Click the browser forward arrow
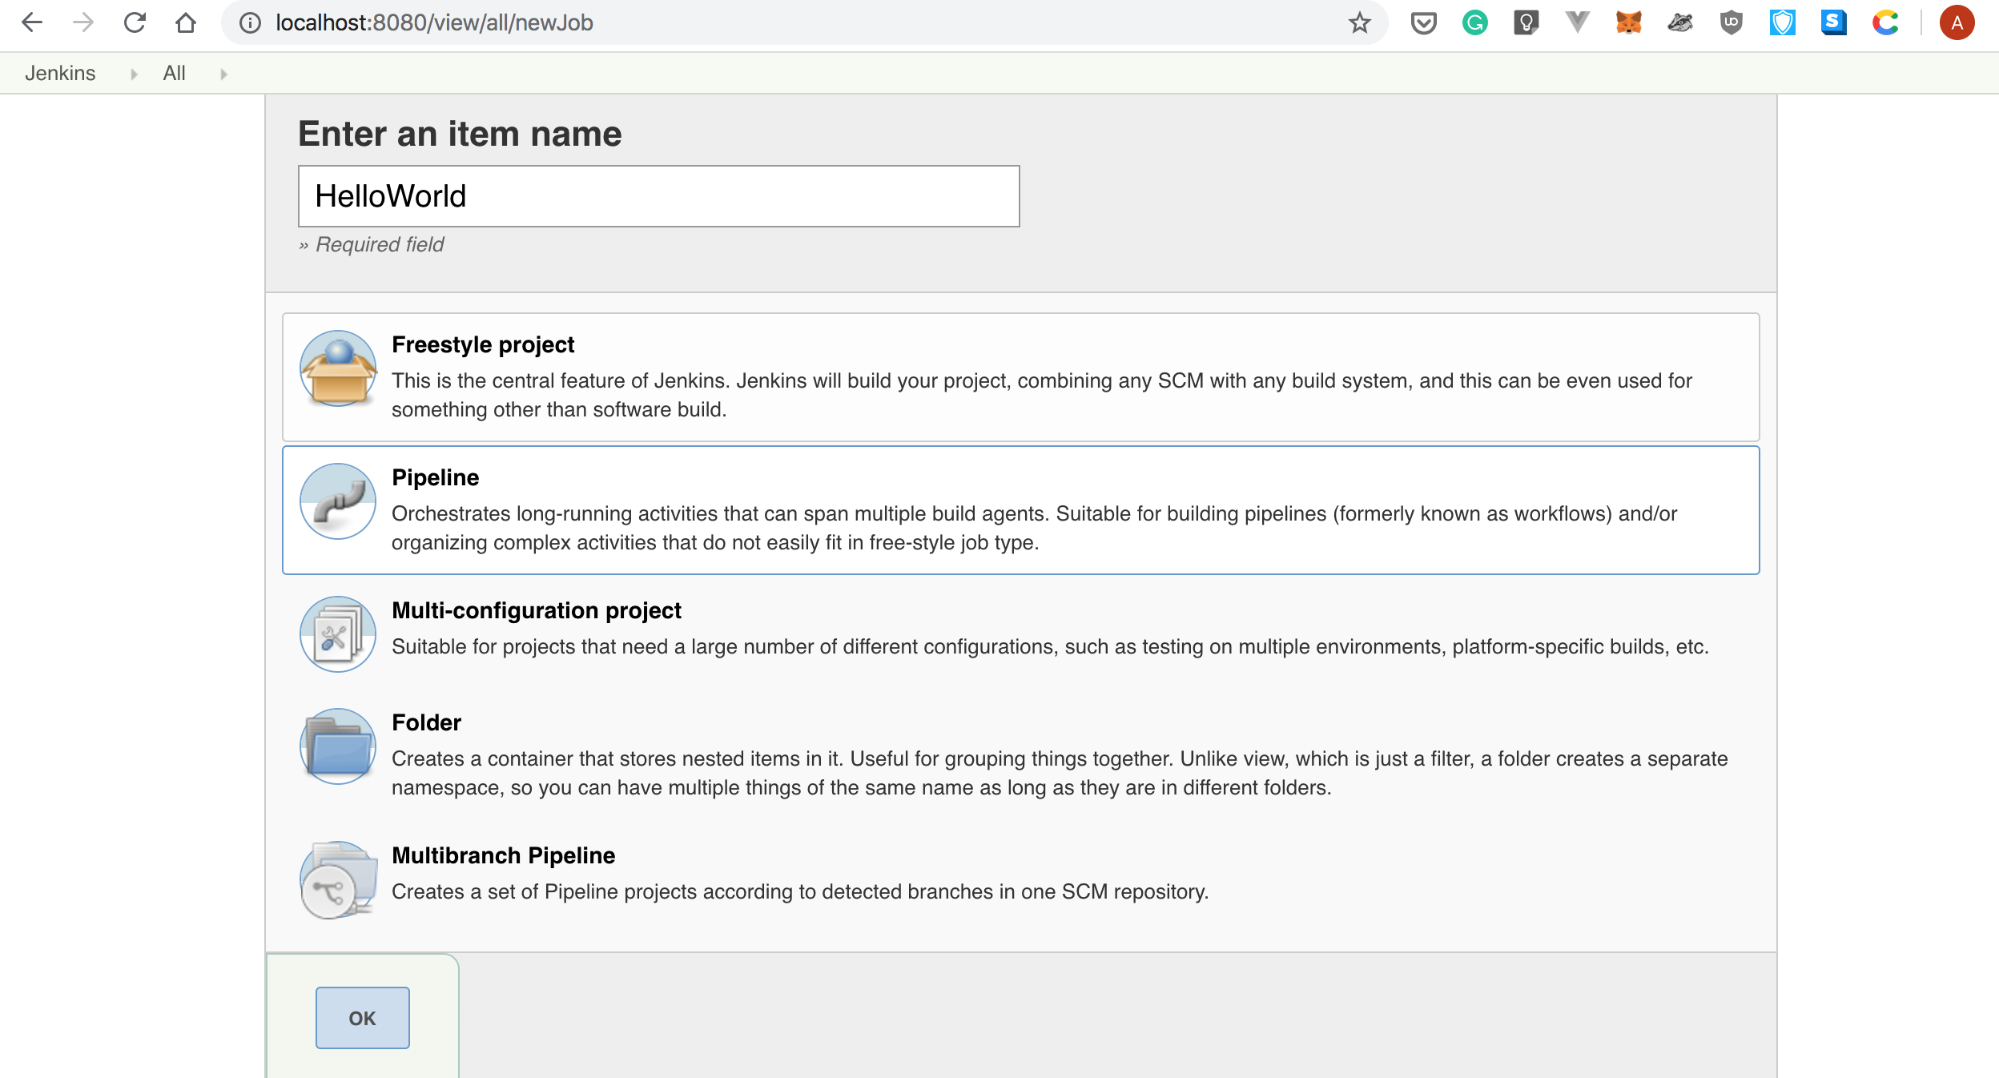This screenshot has width=1999, height=1078. click(x=83, y=23)
